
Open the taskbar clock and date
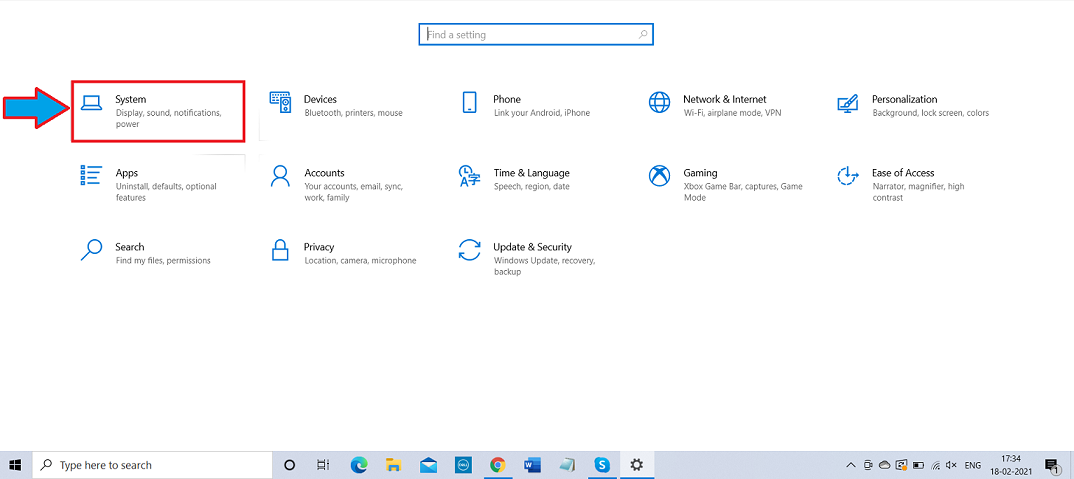pos(1009,465)
